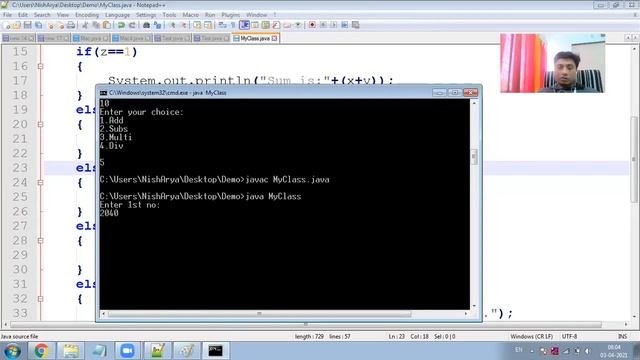Open Find using the binoculars icon
Viewport: 640px width, 360px height.
pyautogui.click(x=146, y=25)
